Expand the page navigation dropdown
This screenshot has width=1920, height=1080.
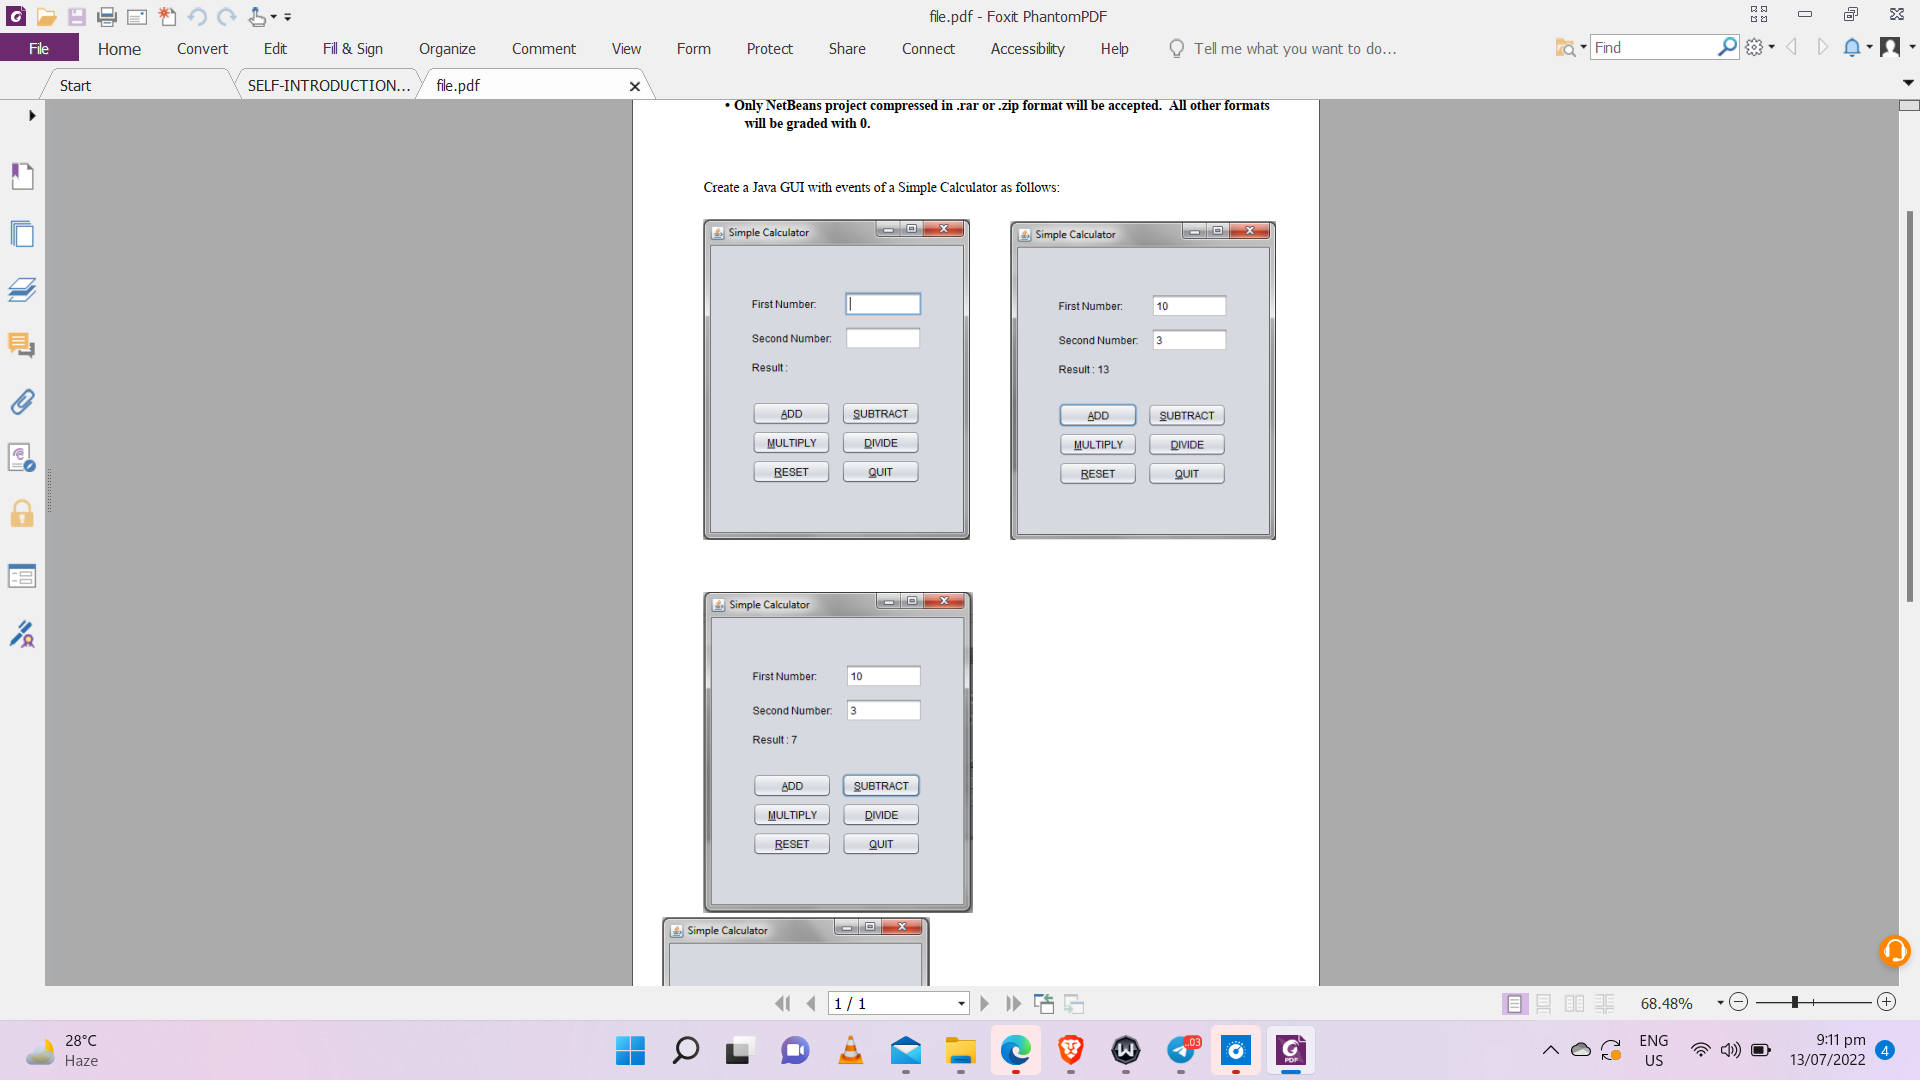click(961, 1004)
